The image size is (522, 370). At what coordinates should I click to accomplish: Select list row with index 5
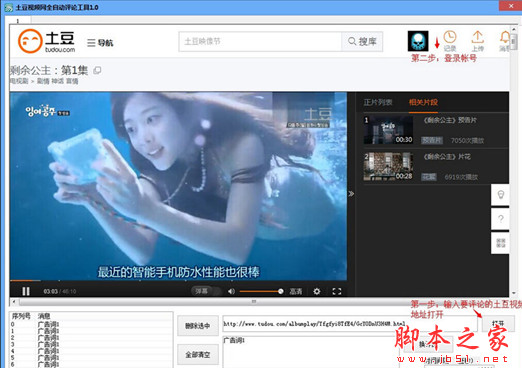pyautogui.click(x=91, y=358)
